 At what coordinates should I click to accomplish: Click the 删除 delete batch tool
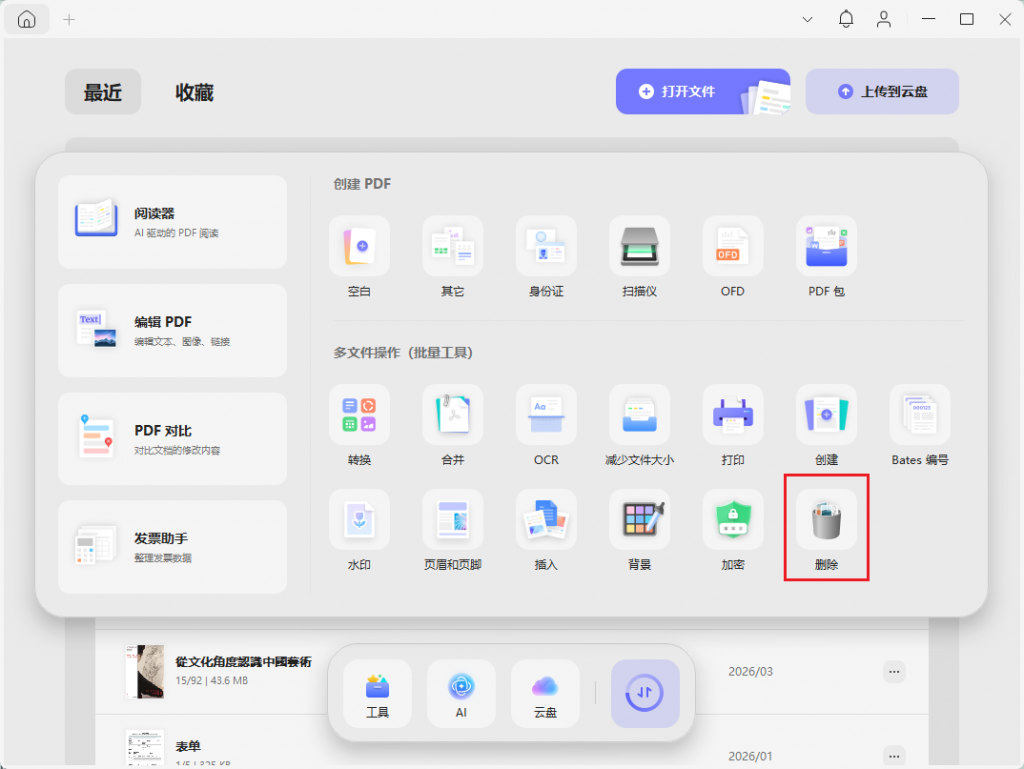826,520
